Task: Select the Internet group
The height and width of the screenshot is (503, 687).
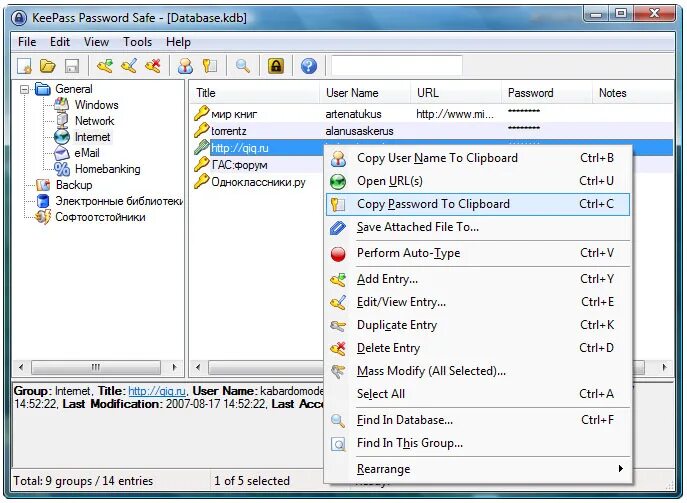Action: pyautogui.click(x=92, y=137)
